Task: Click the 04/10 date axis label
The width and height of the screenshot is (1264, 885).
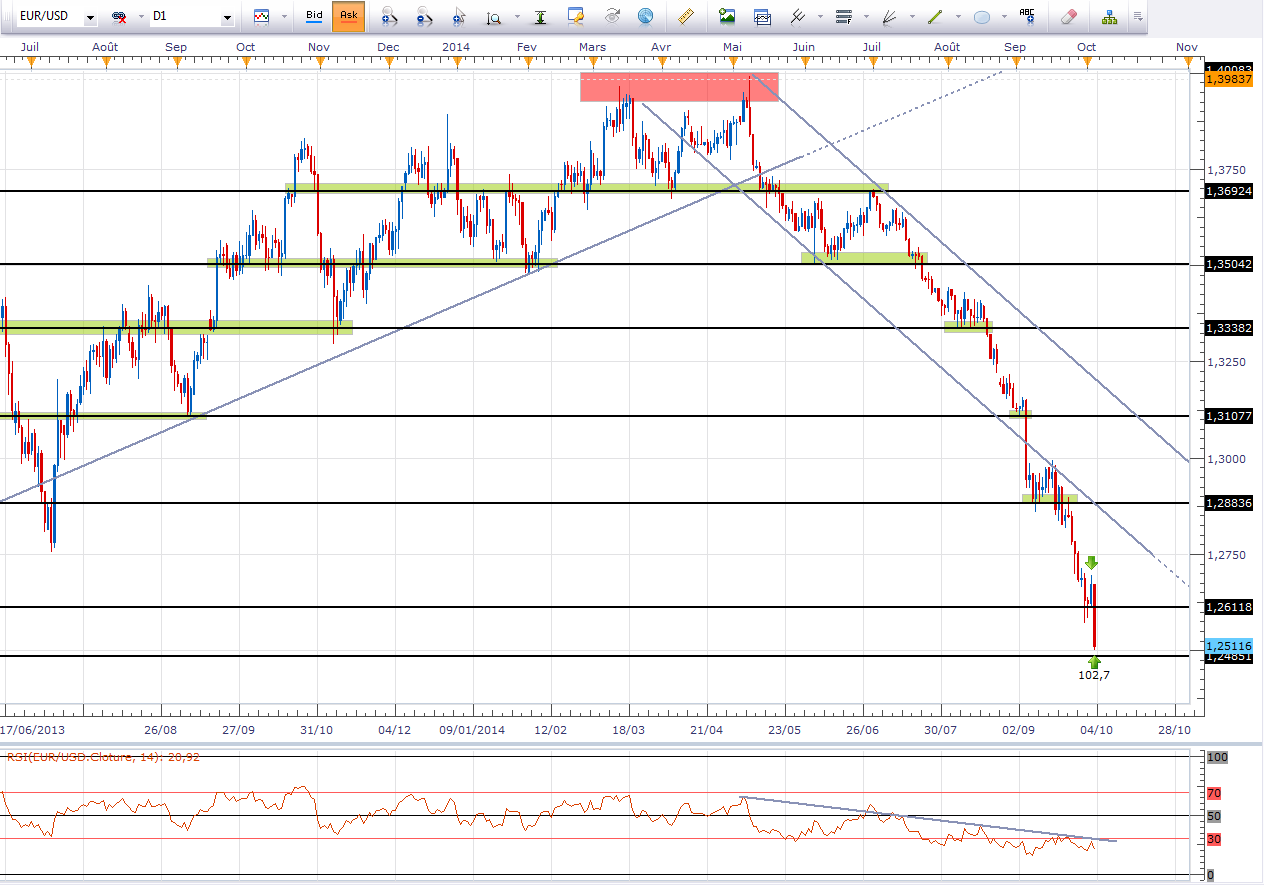Action: 1097,729
